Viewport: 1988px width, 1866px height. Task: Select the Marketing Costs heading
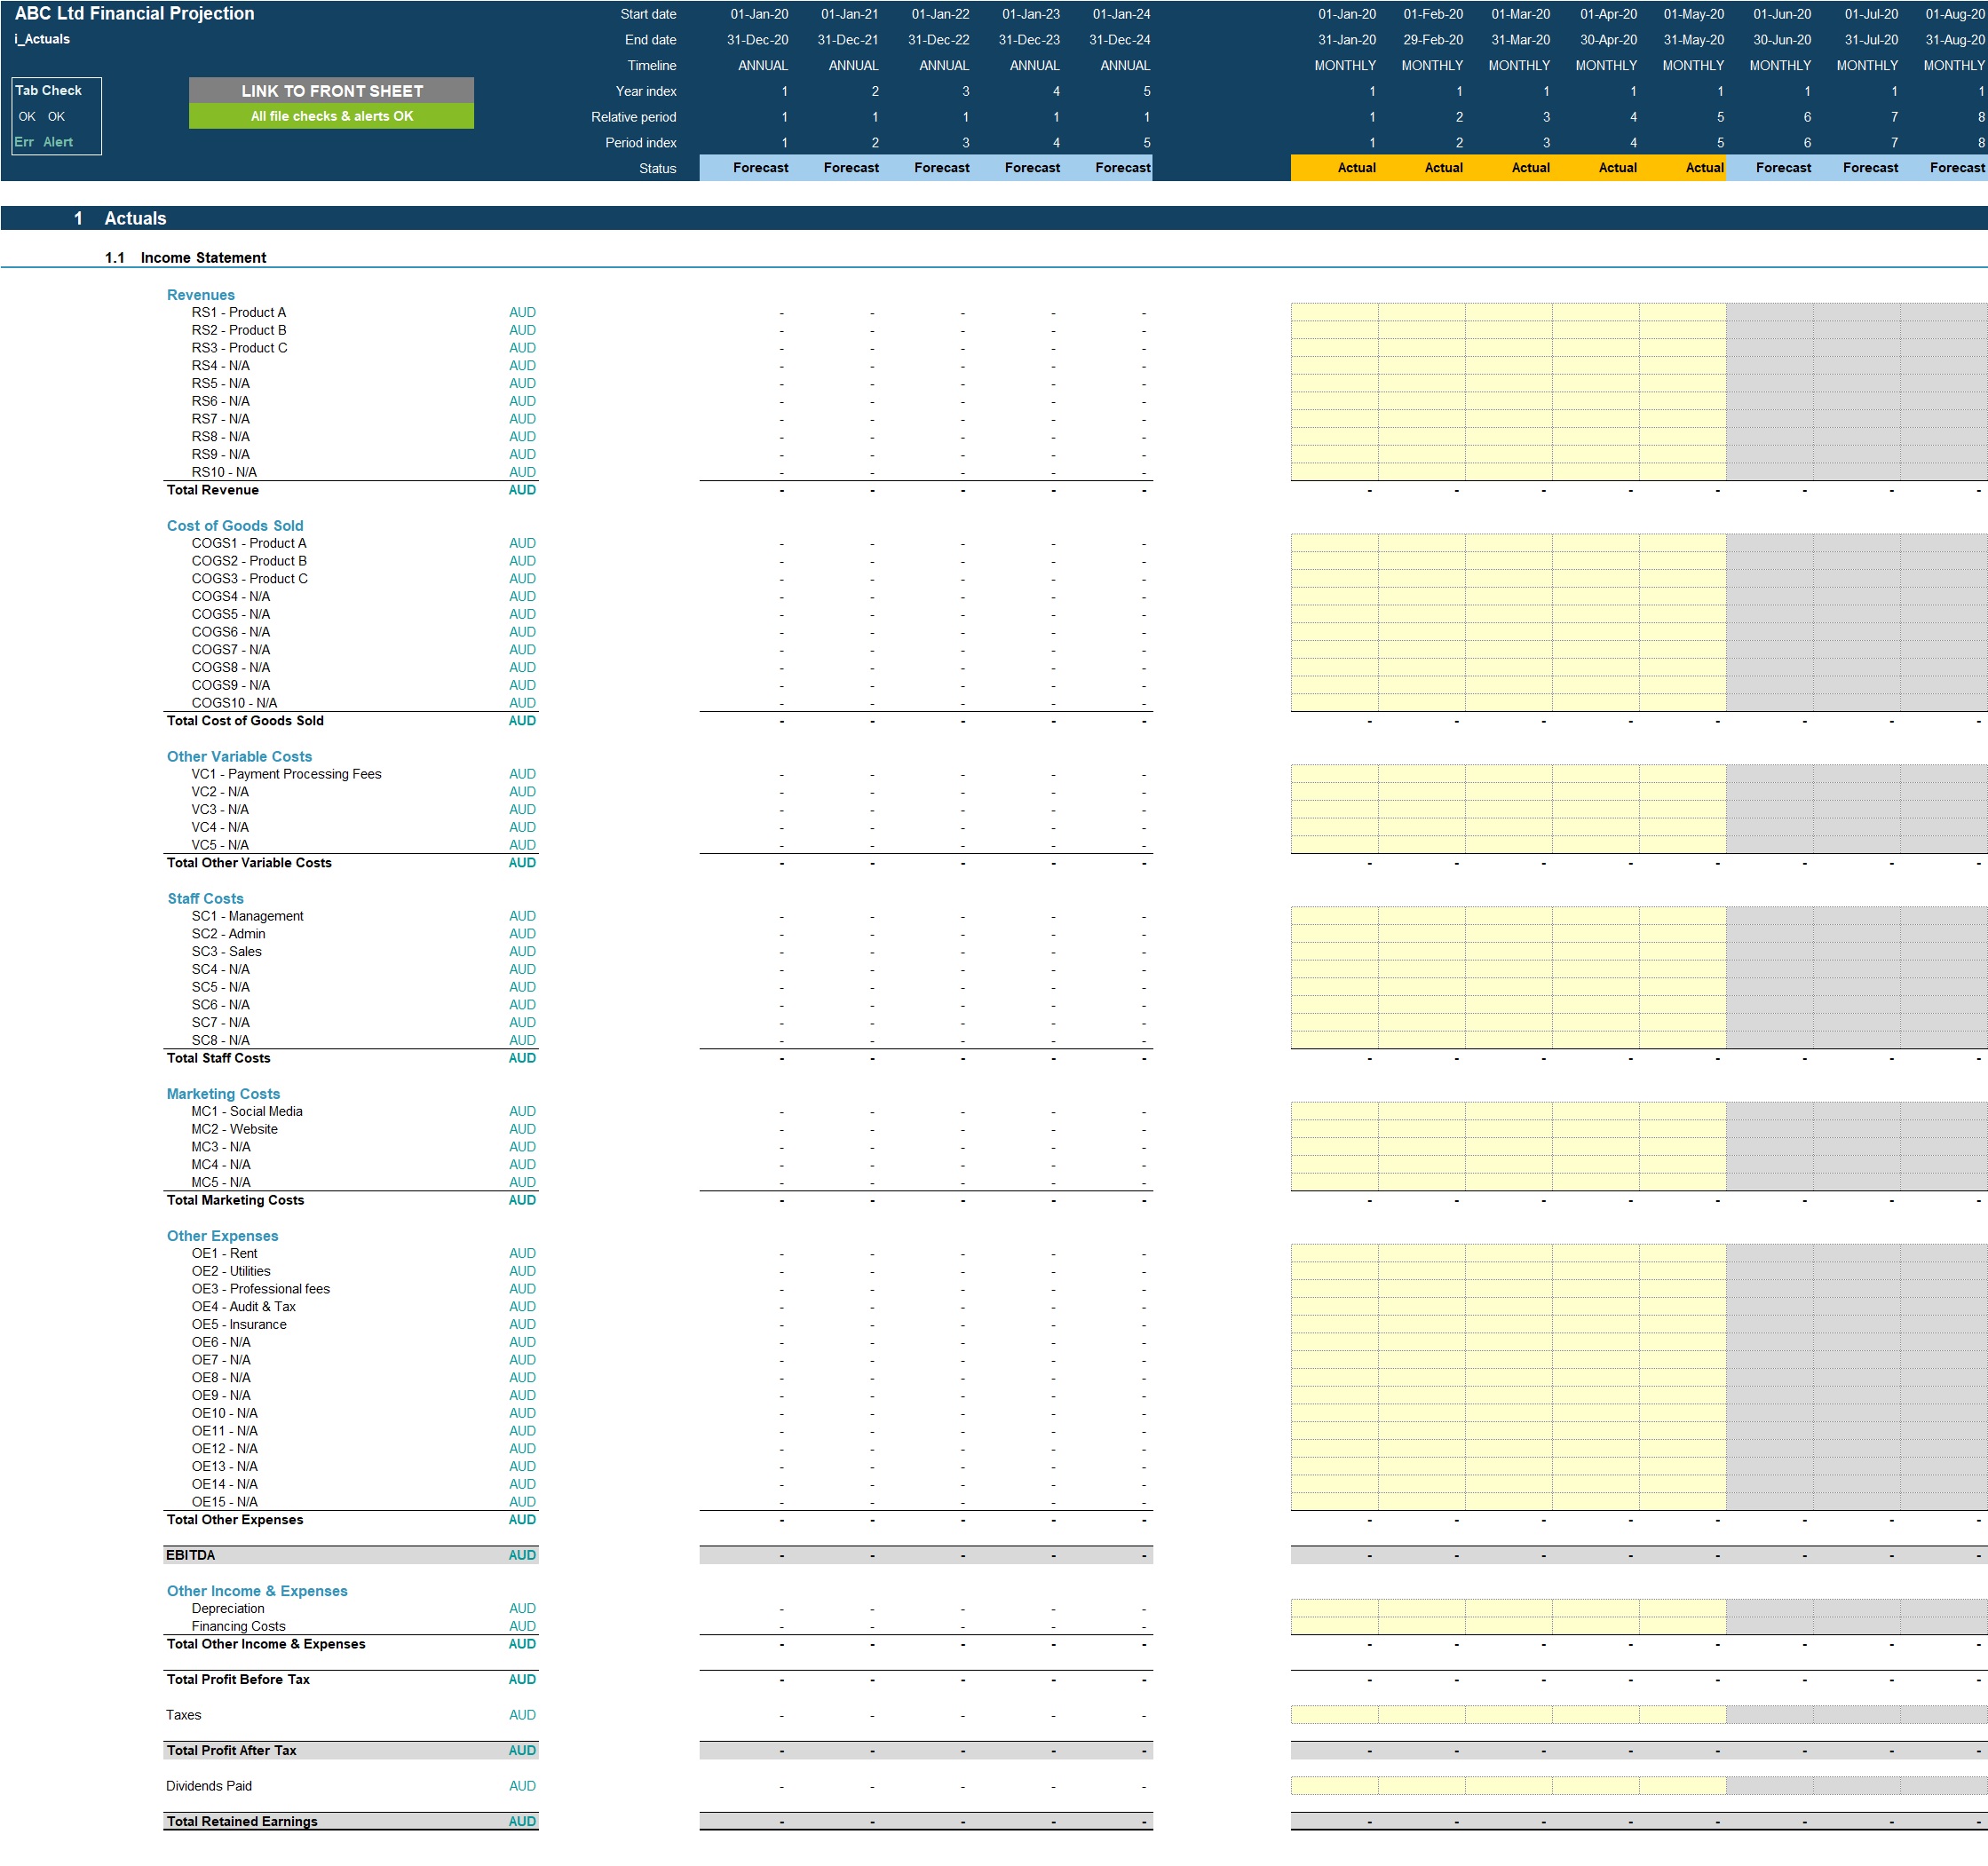(x=223, y=1094)
